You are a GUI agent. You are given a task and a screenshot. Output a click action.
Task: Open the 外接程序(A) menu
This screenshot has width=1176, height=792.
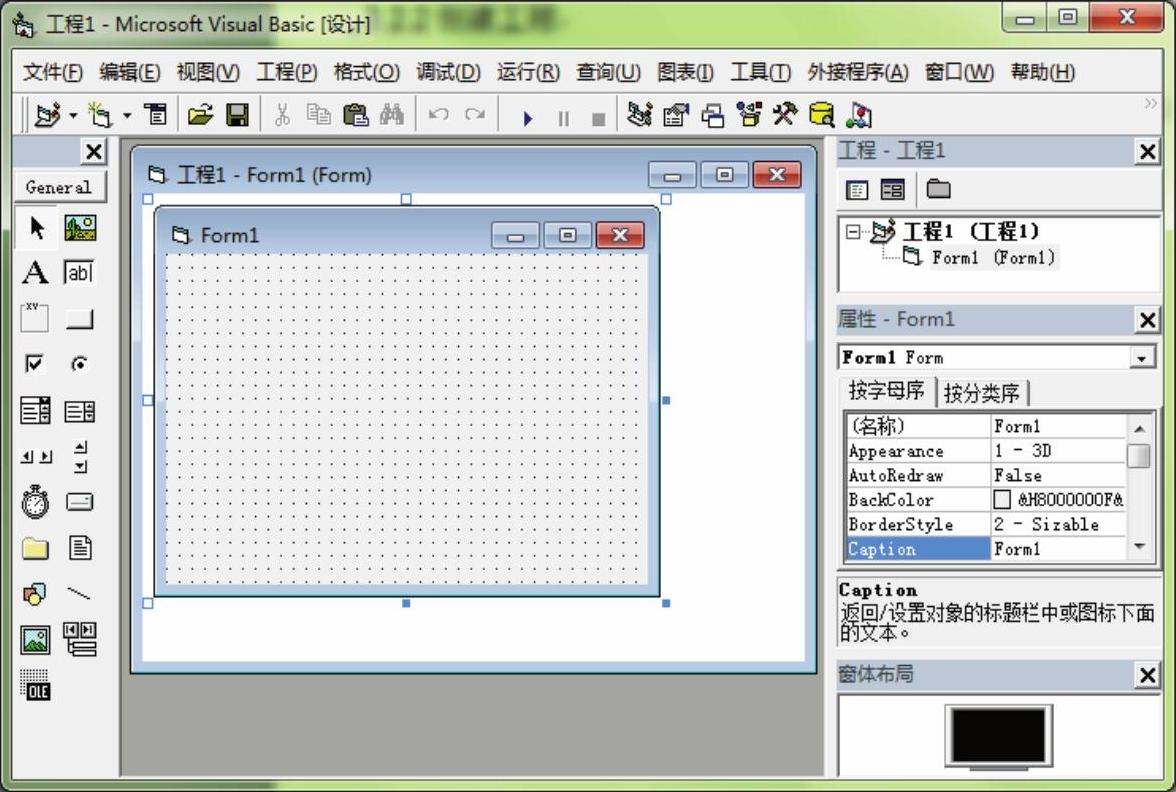pyautogui.click(x=857, y=72)
